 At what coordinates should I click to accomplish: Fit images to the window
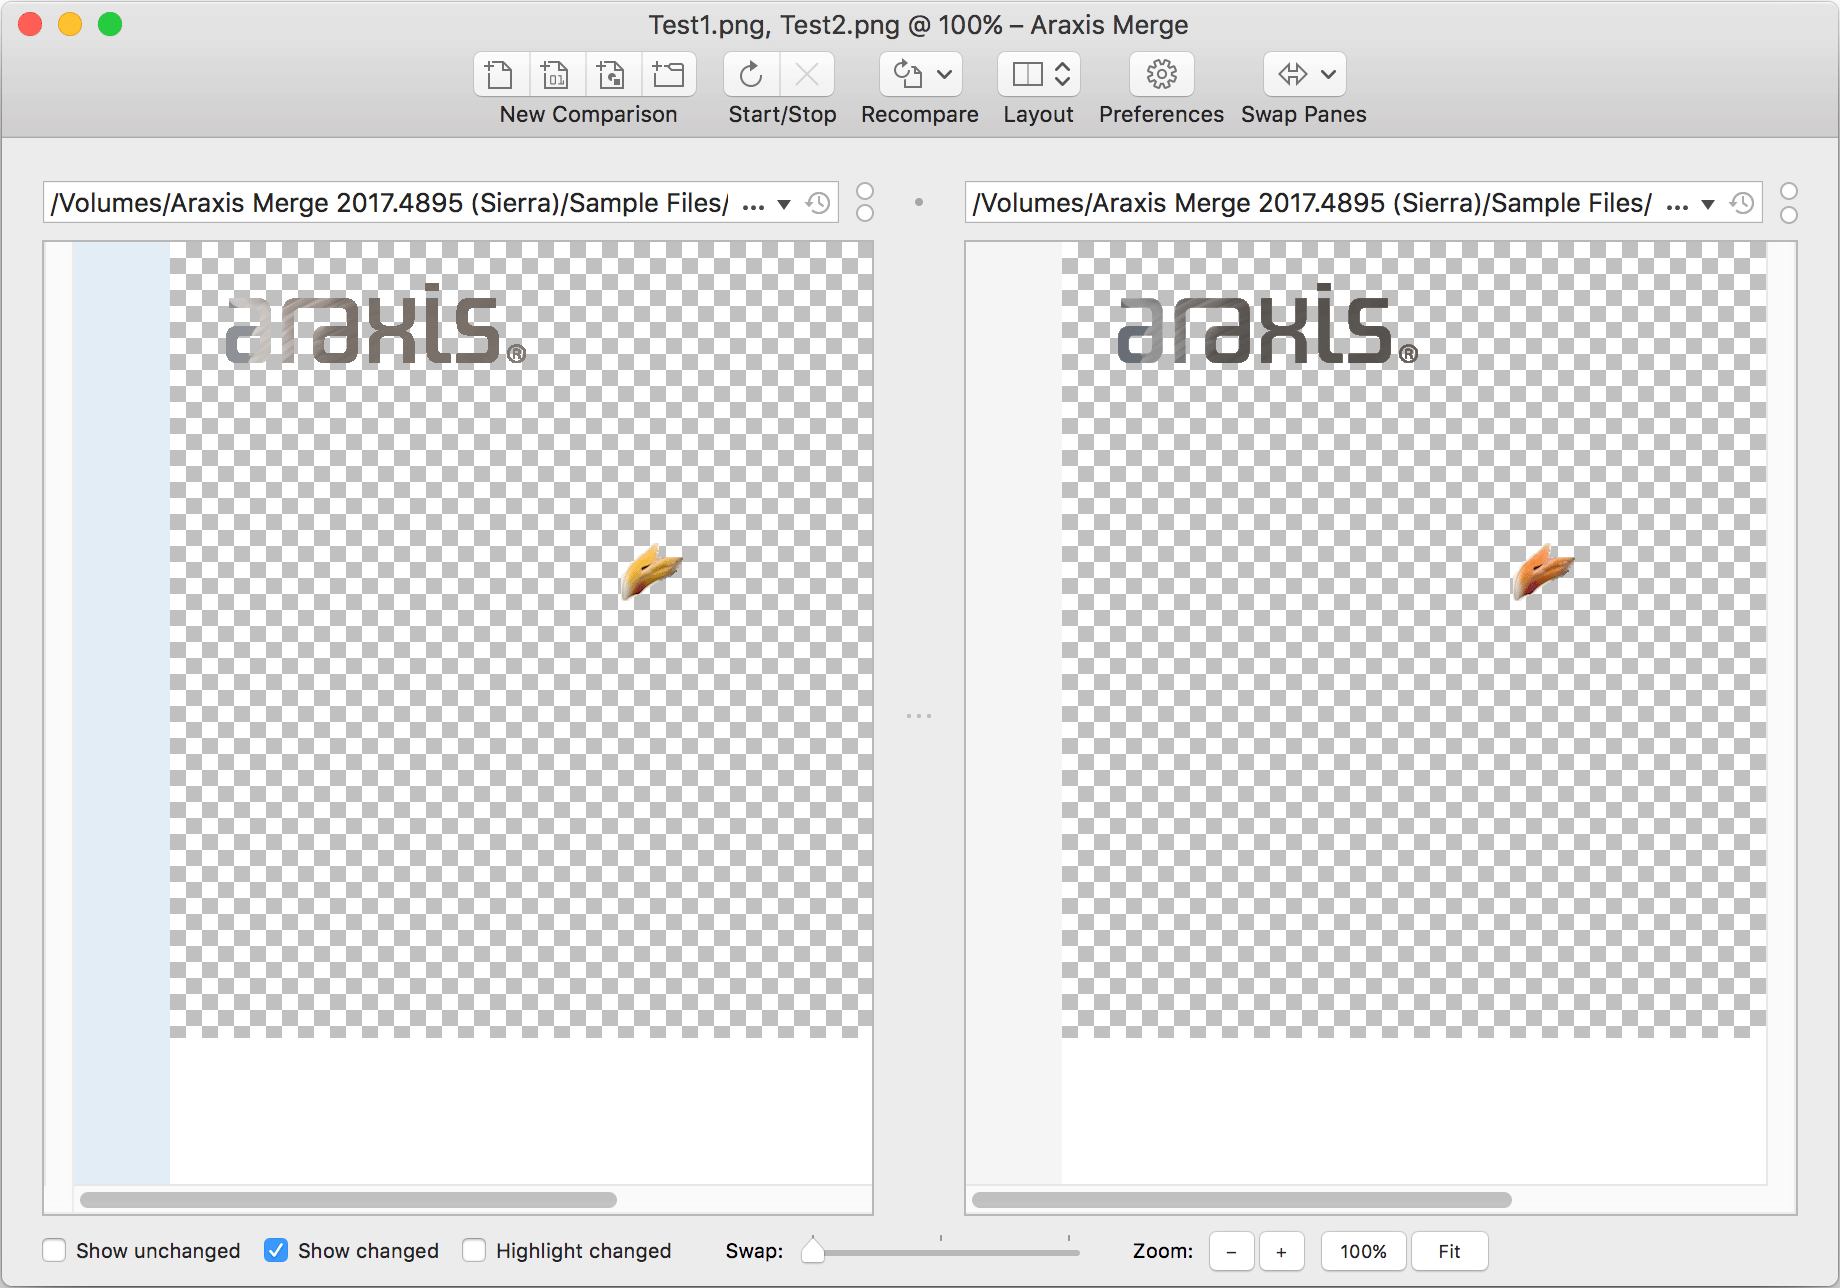coord(1449,1250)
